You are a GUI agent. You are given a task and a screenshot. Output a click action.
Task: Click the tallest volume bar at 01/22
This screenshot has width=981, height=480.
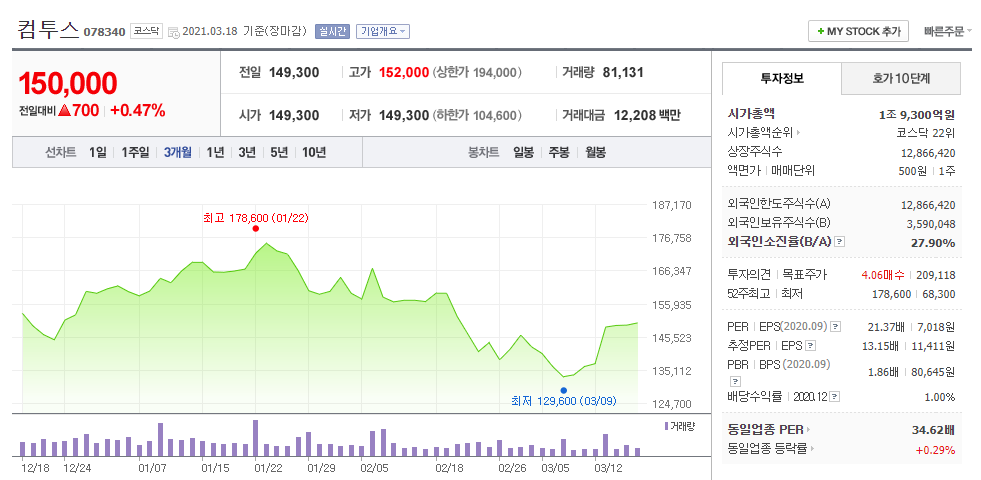click(255, 438)
